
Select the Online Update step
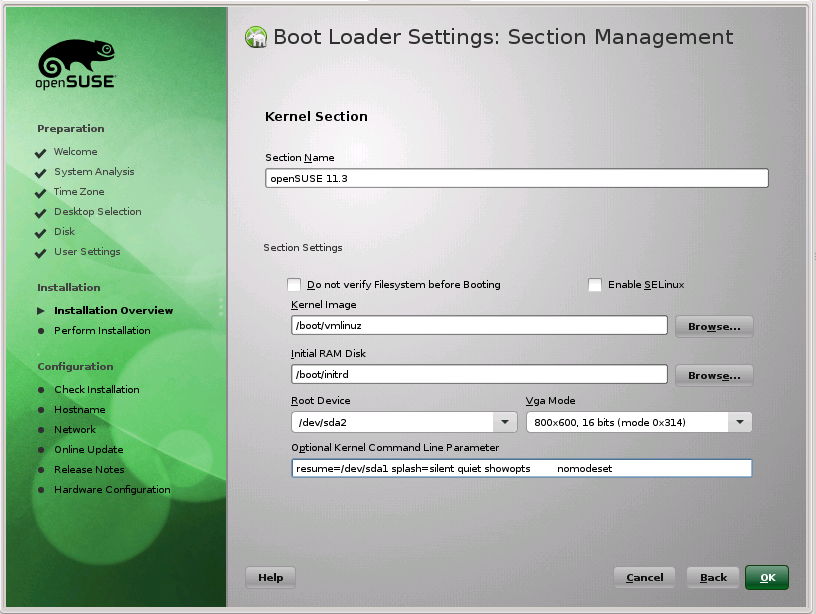pos(88,450)
